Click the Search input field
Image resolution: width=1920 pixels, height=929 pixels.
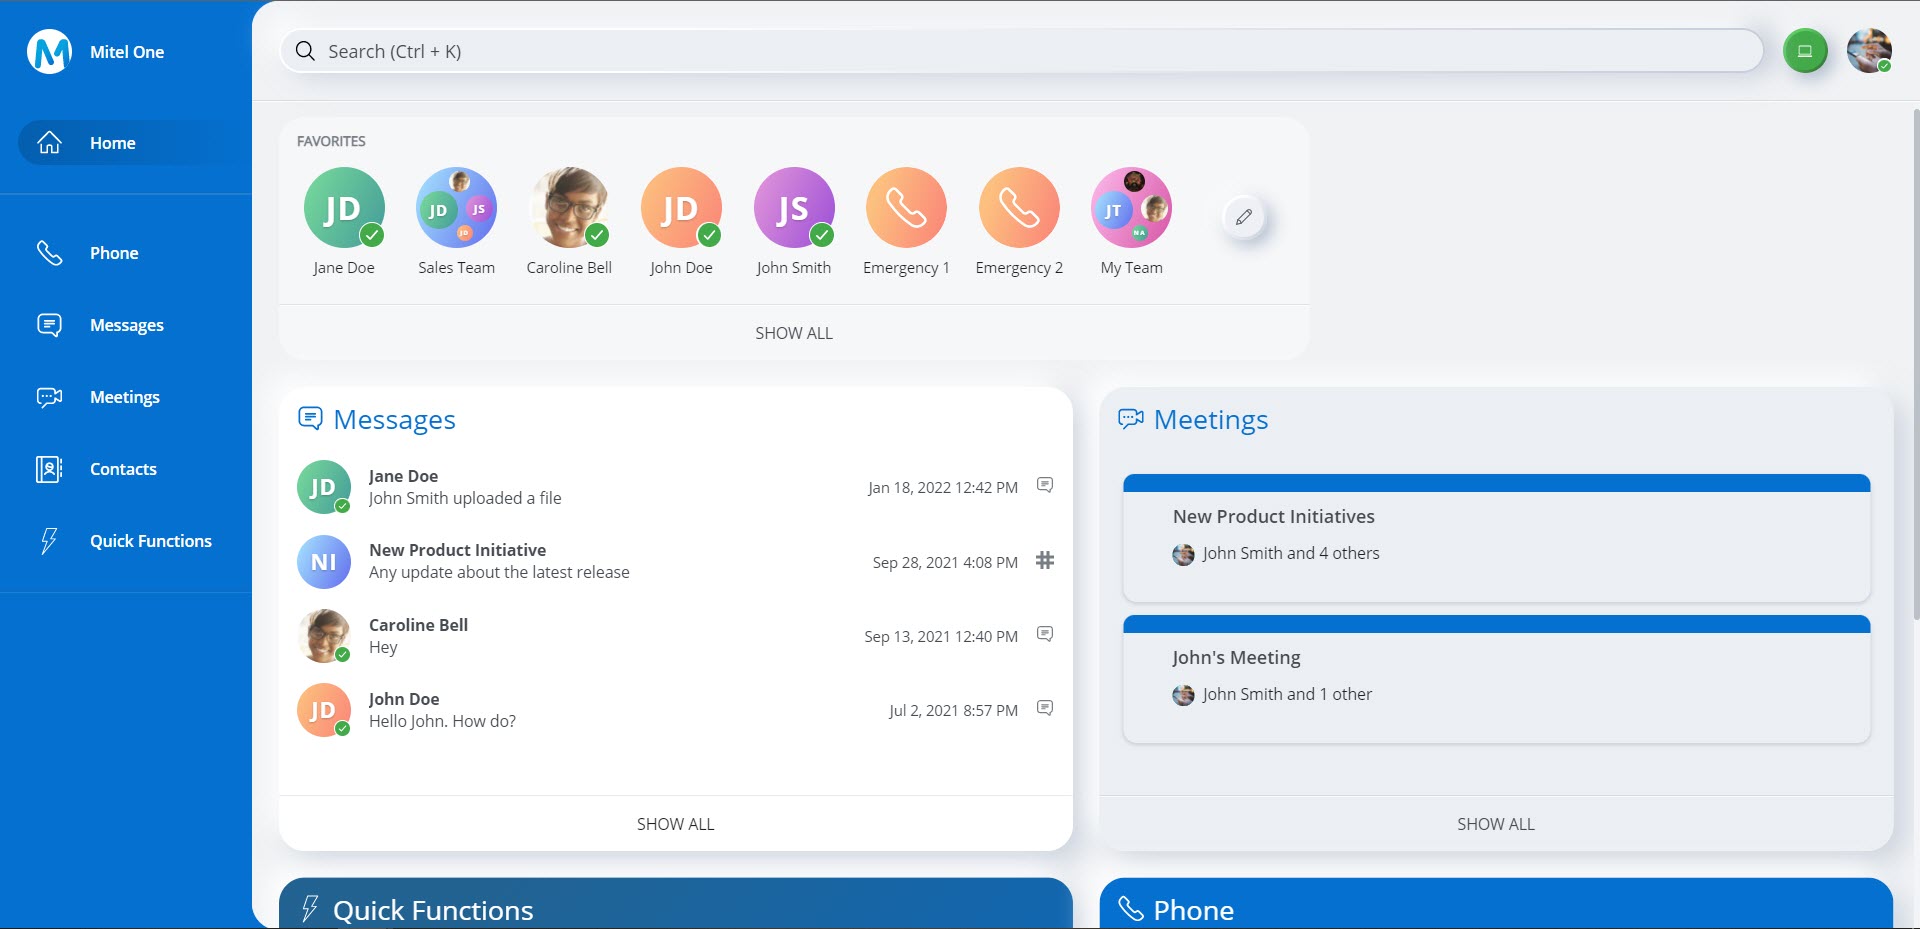[x=1020, y=51]
